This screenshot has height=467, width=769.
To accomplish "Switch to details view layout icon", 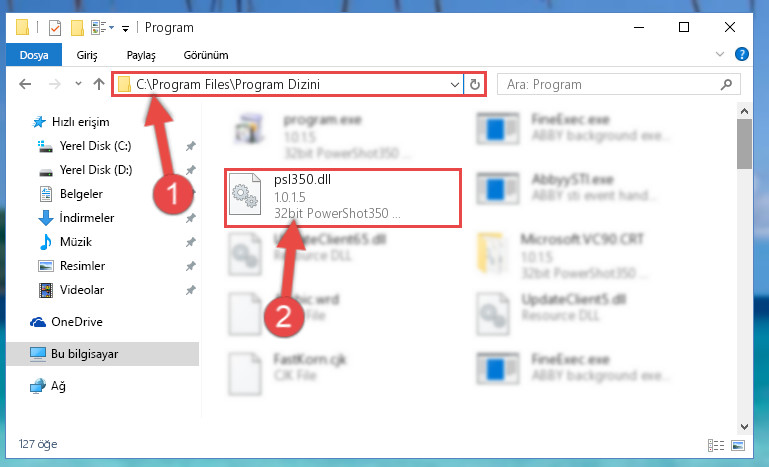I will (716, 445).
